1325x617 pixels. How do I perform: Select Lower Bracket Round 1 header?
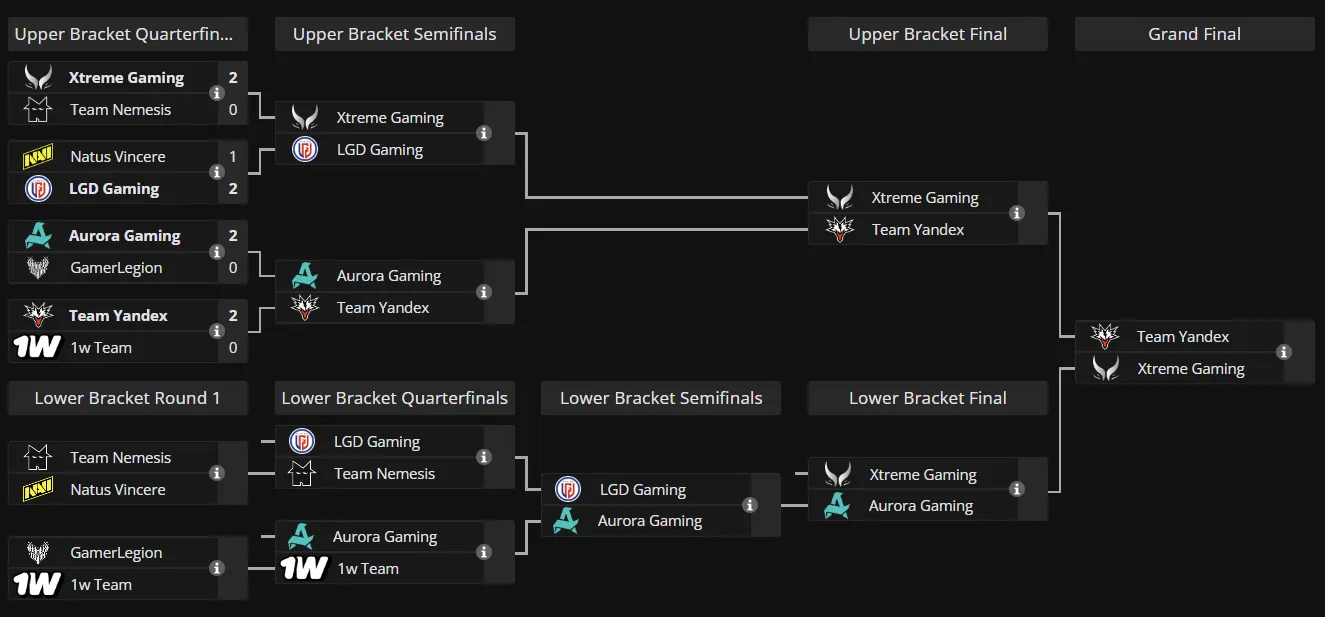(128, 398)
